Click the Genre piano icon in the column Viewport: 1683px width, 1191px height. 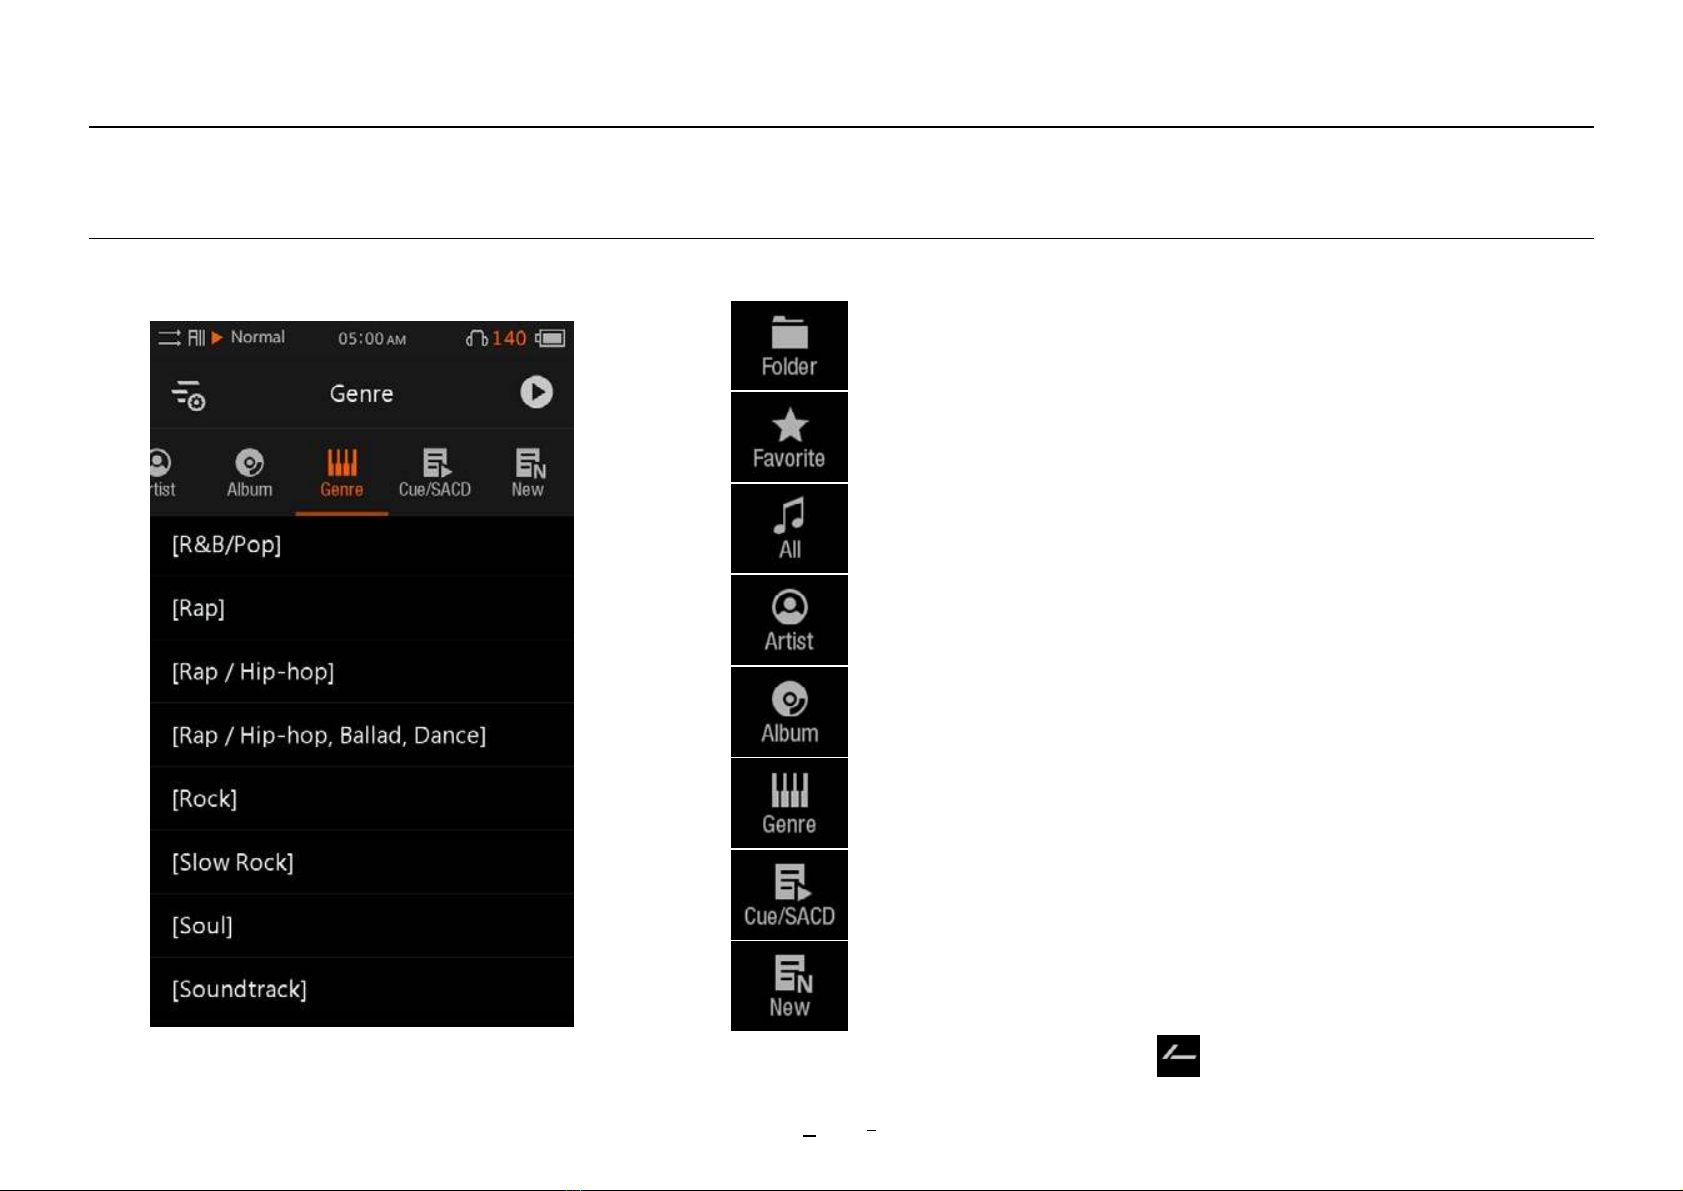coord(789,803)
